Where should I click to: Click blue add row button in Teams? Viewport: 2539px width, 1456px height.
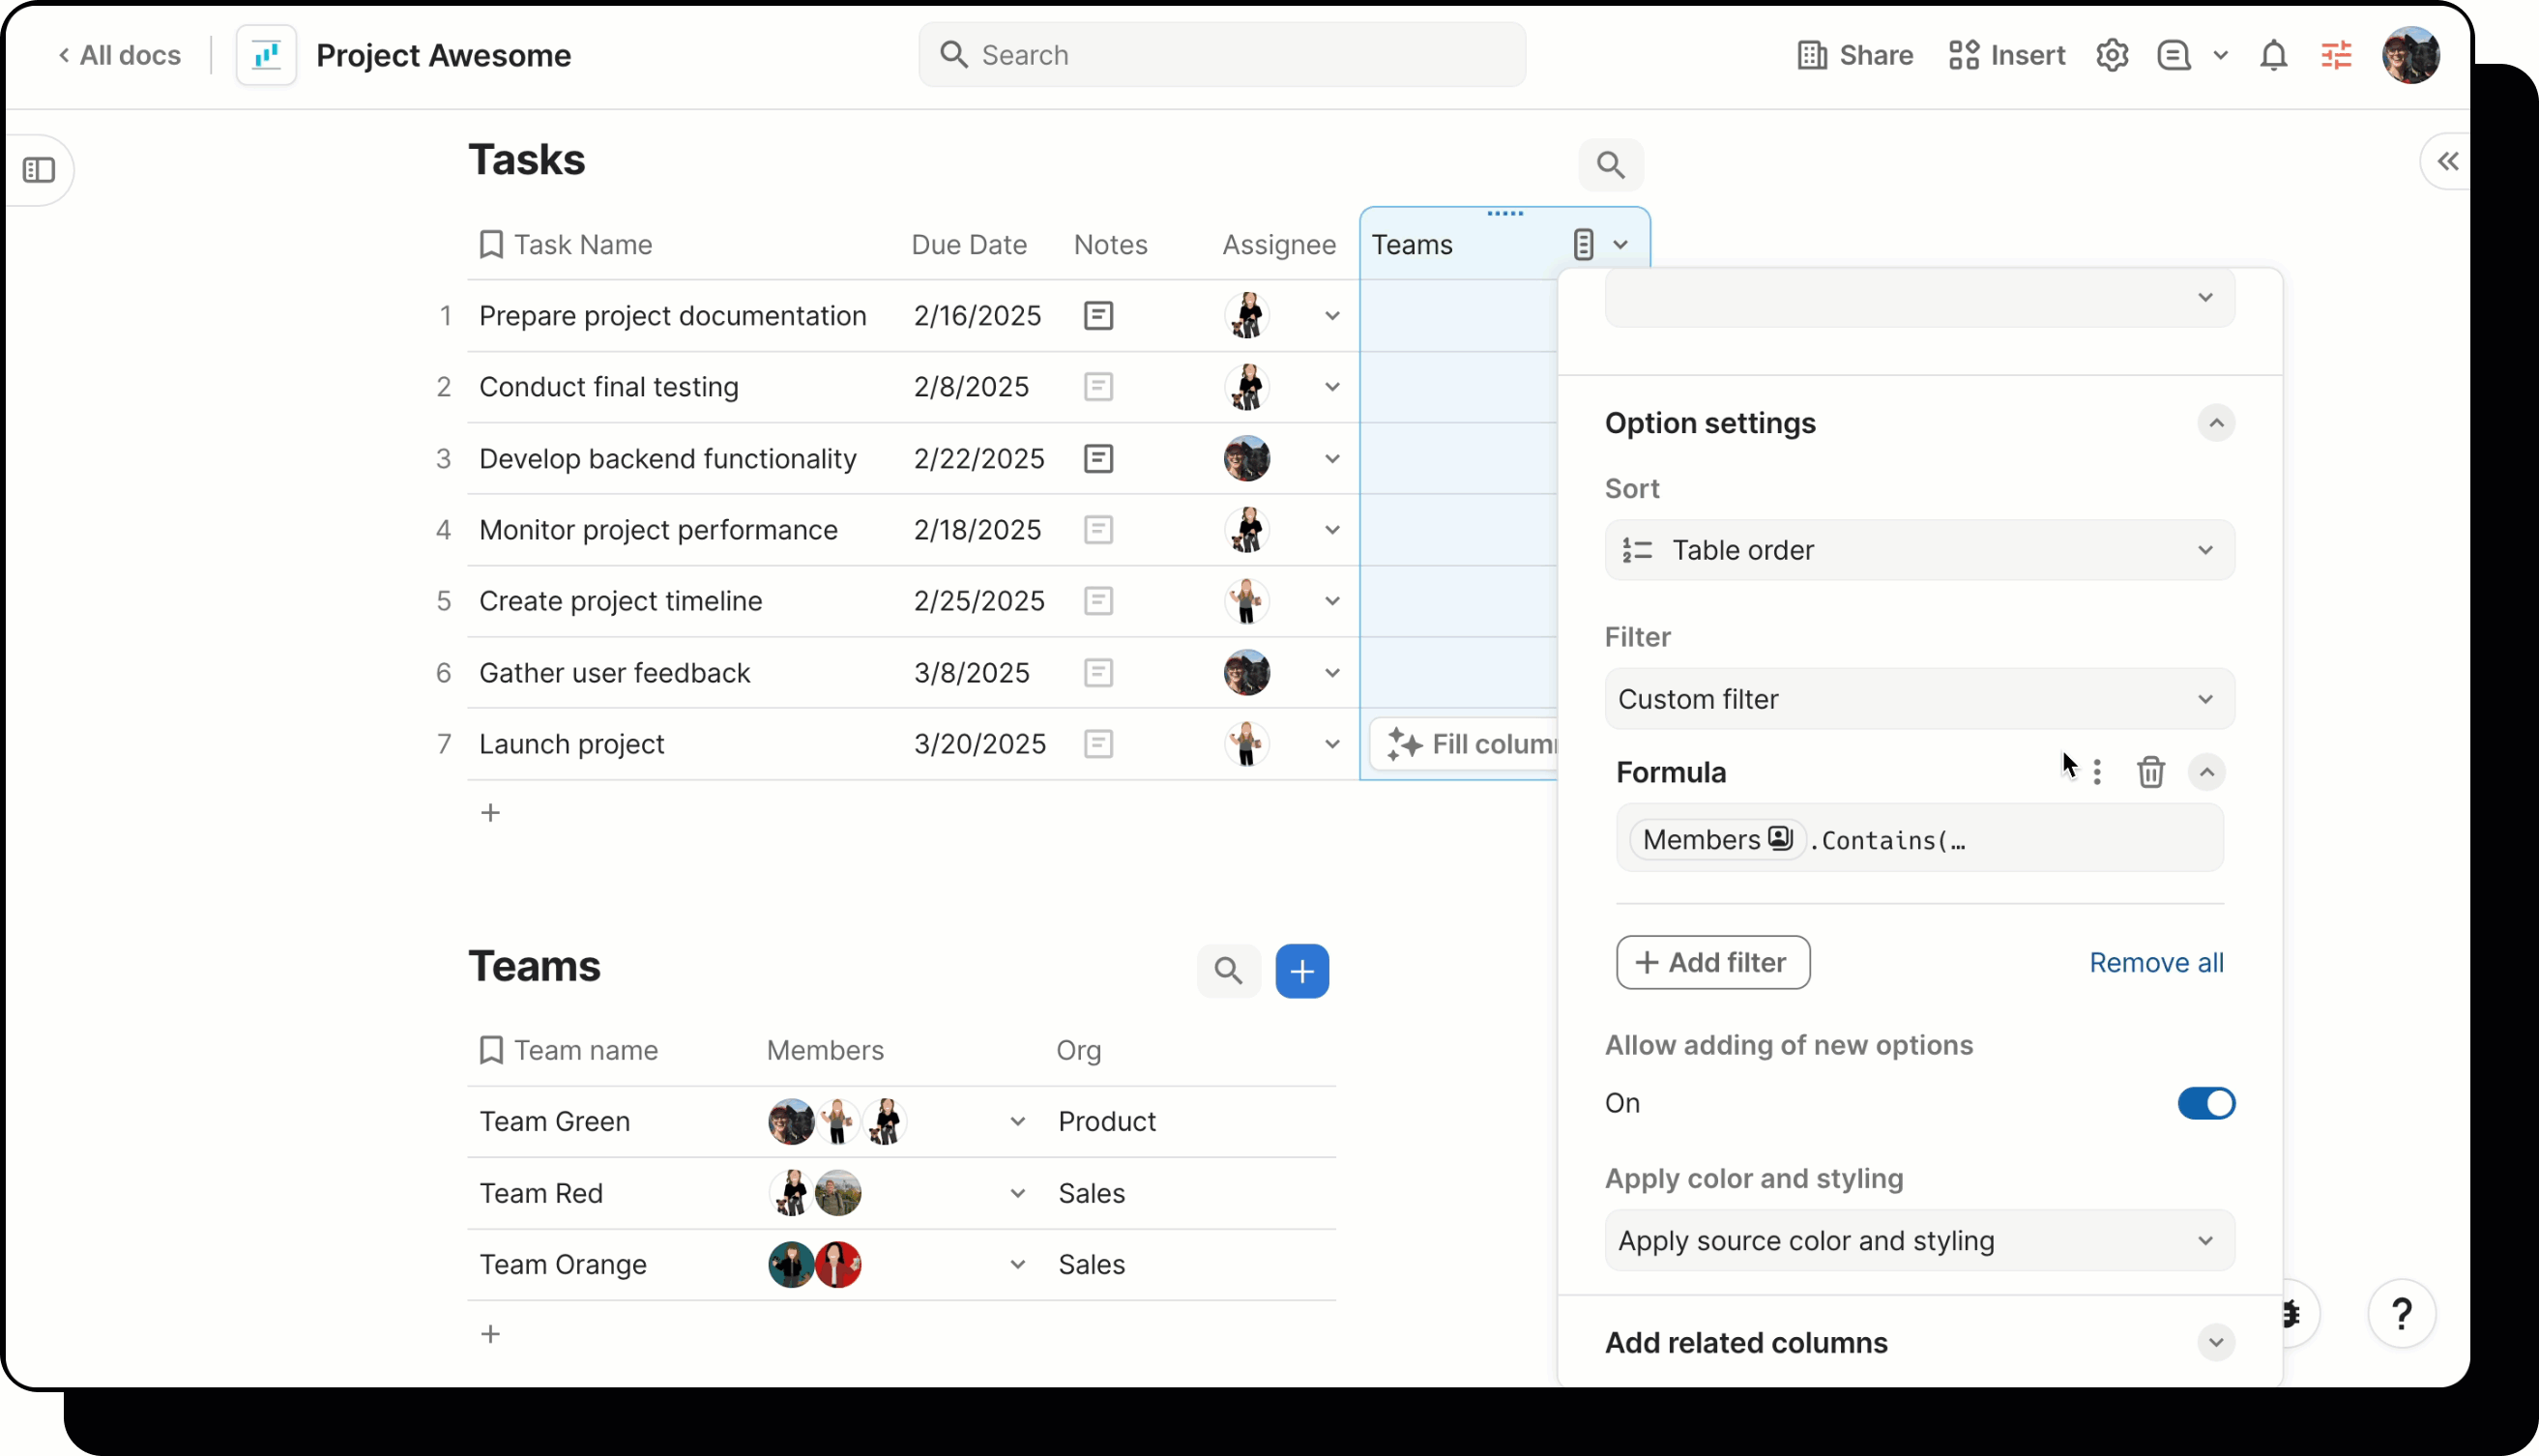tap(1302, 971)
